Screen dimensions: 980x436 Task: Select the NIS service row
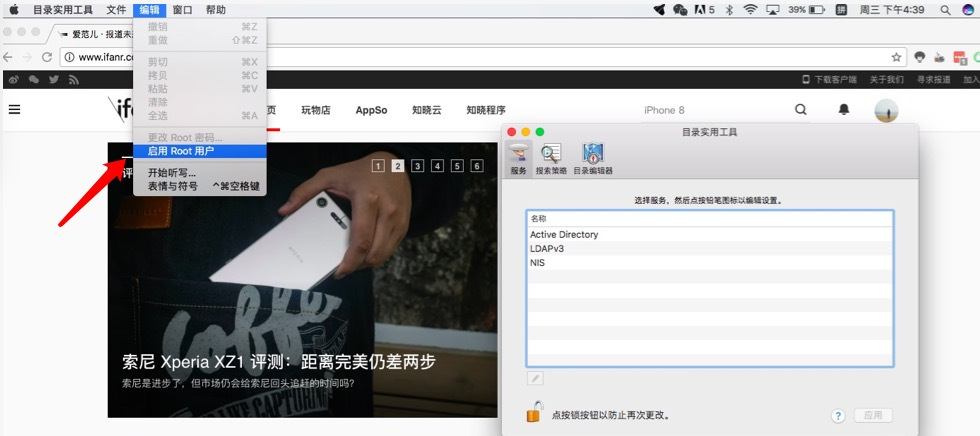coord(710,263)
